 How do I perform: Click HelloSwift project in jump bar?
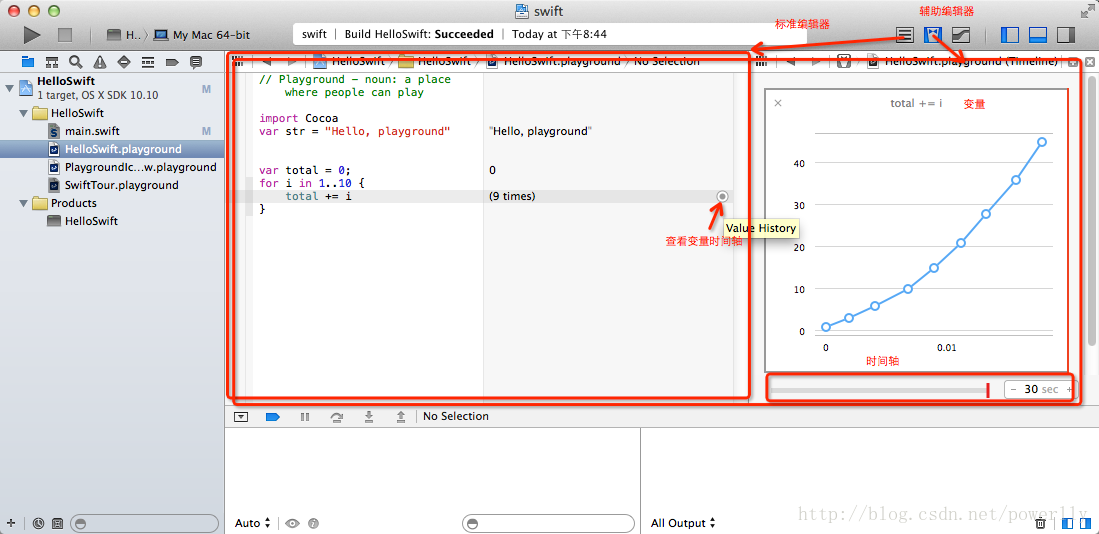[x=349, y=62]
